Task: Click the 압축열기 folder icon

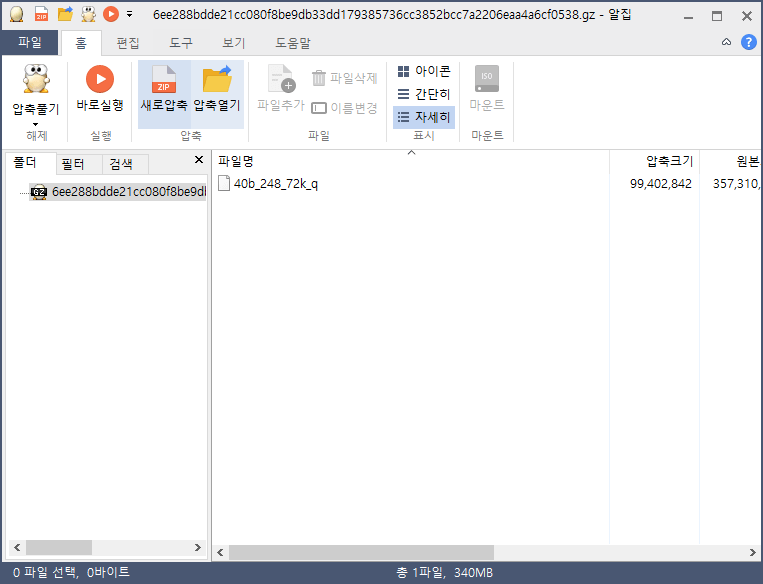Action: (x=217, y=79)
